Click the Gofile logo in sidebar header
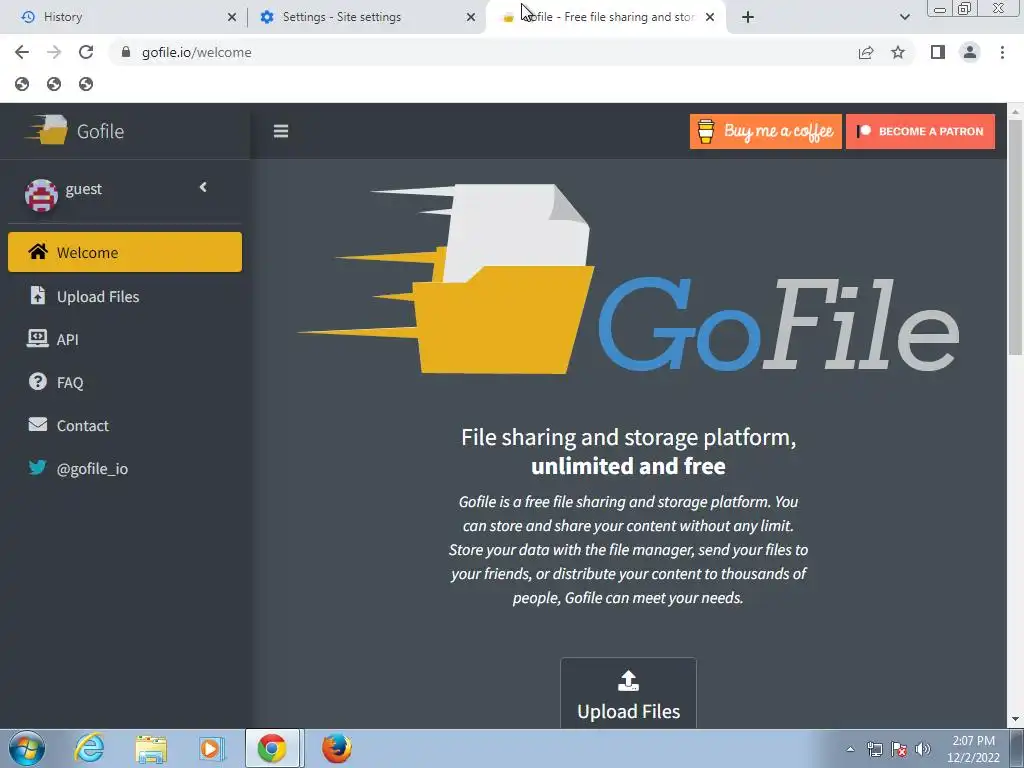This screenshot has height=768, width=1024. pos(75,131)
